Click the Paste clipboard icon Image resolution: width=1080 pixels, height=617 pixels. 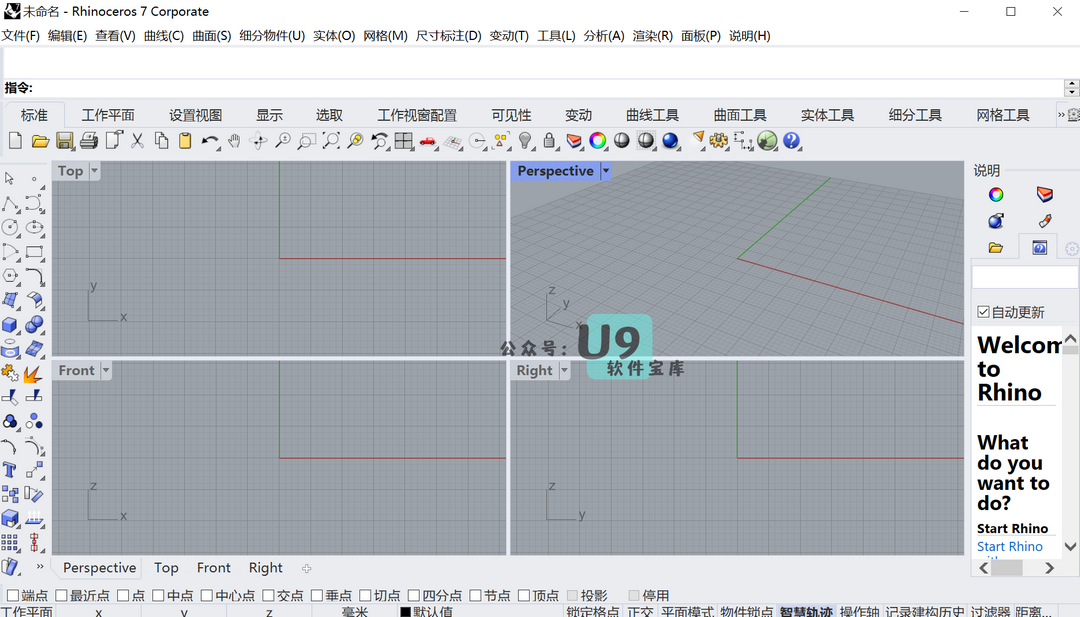point(185,141)
